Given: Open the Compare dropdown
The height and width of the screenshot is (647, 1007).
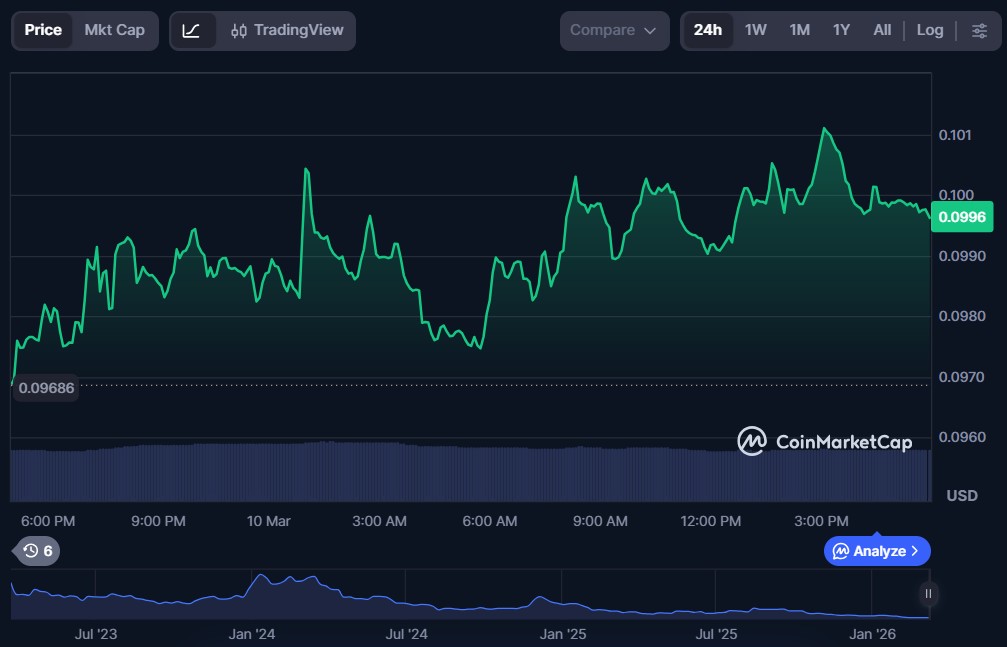Looking at the screenshot, I should [x=614, y=31].
